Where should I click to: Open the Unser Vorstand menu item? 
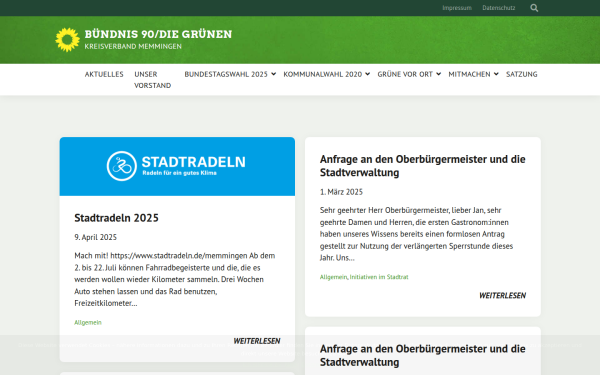click(x=153, y=80)
